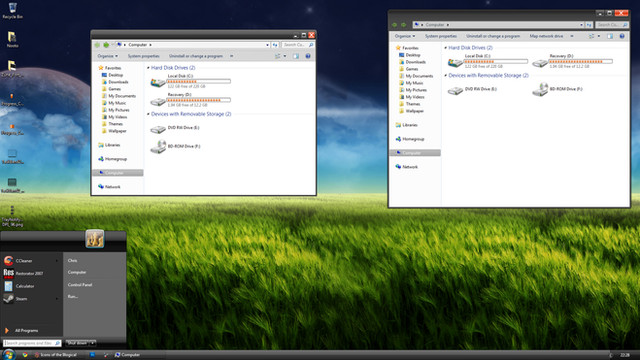Refresh the address bar in right window
Image resolution: width=640 pixels, height=360 pixels.
coord(589,25)
